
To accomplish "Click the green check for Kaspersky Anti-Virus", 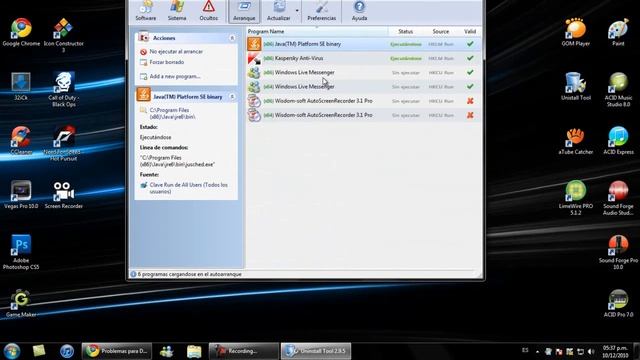I will click(470, 58).
